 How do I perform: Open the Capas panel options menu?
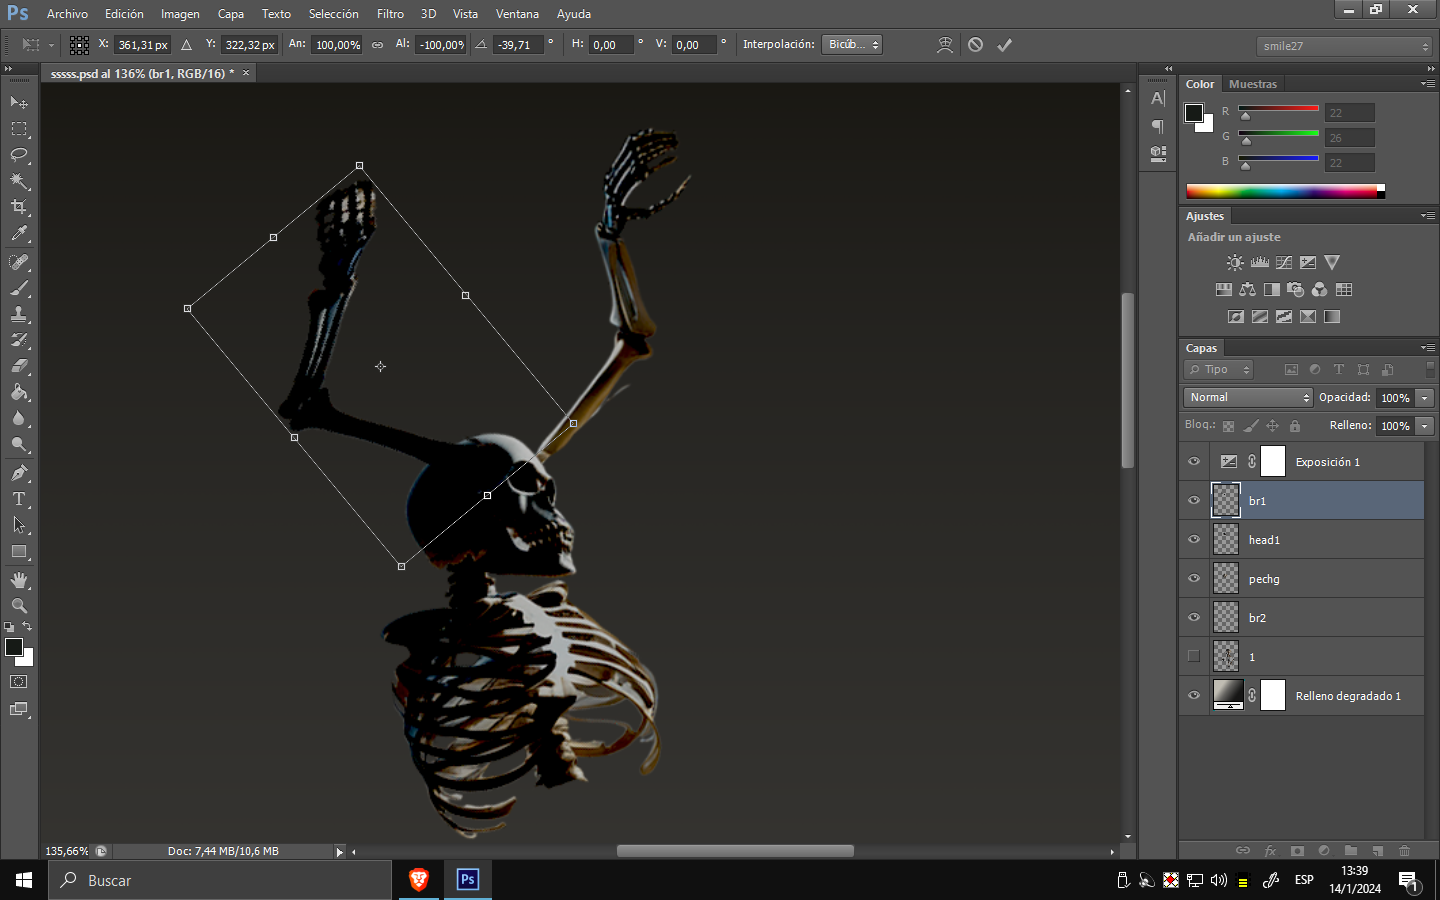pyautogui.click(x=1428, y=348)
